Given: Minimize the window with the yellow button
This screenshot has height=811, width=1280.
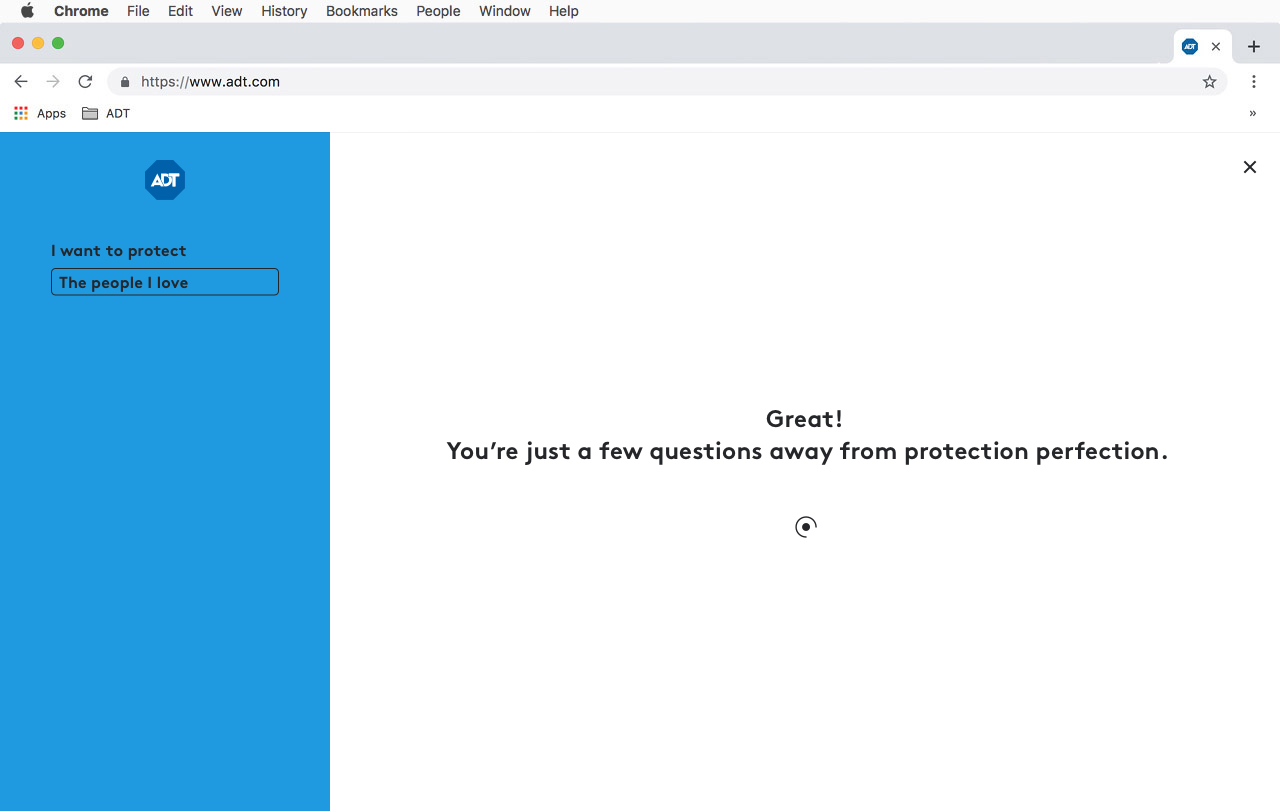Looking at the screenshot, I should 38,43.
